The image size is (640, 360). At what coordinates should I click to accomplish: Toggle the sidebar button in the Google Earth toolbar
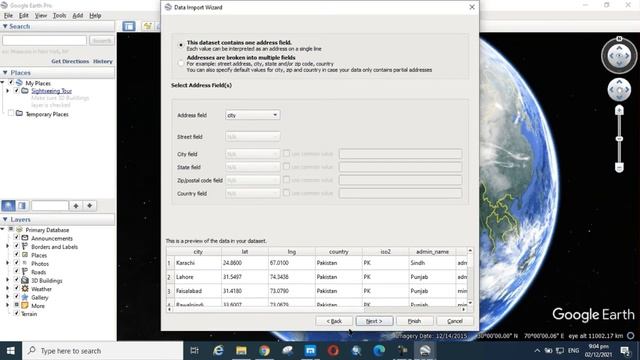[129, 26]
